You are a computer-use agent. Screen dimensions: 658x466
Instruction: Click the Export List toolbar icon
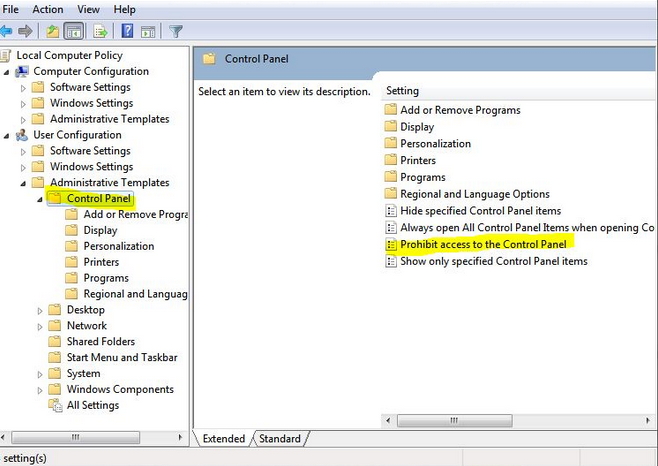(x=100, y=31)
